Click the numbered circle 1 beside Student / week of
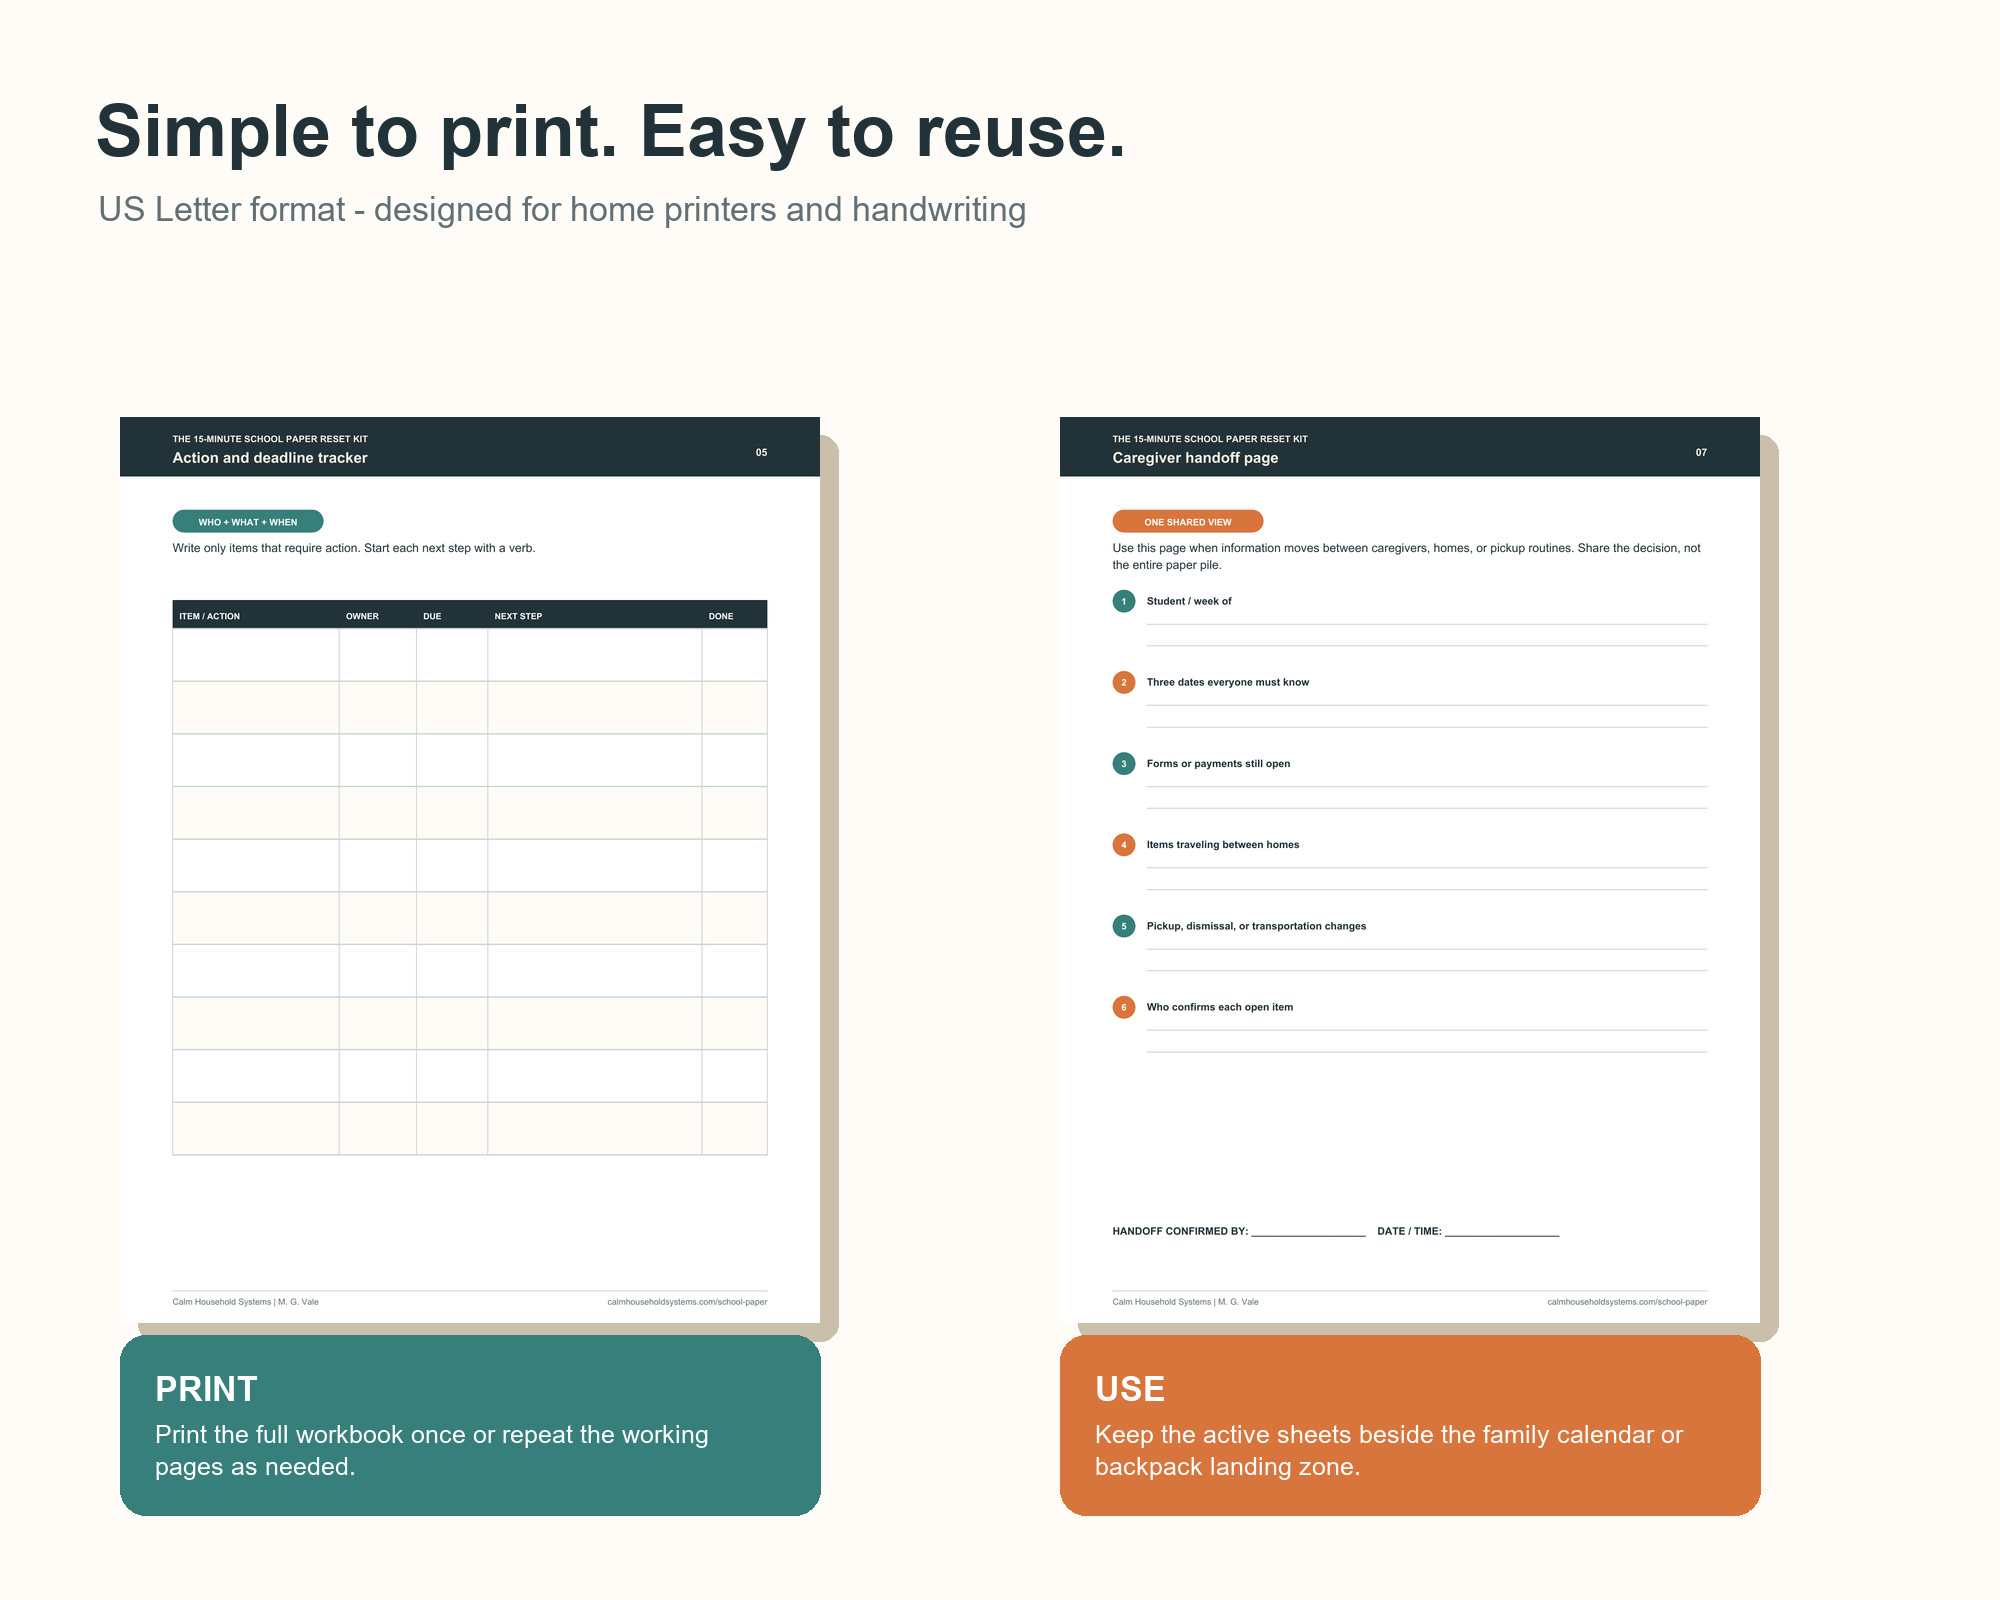 tap(1123, 601)
